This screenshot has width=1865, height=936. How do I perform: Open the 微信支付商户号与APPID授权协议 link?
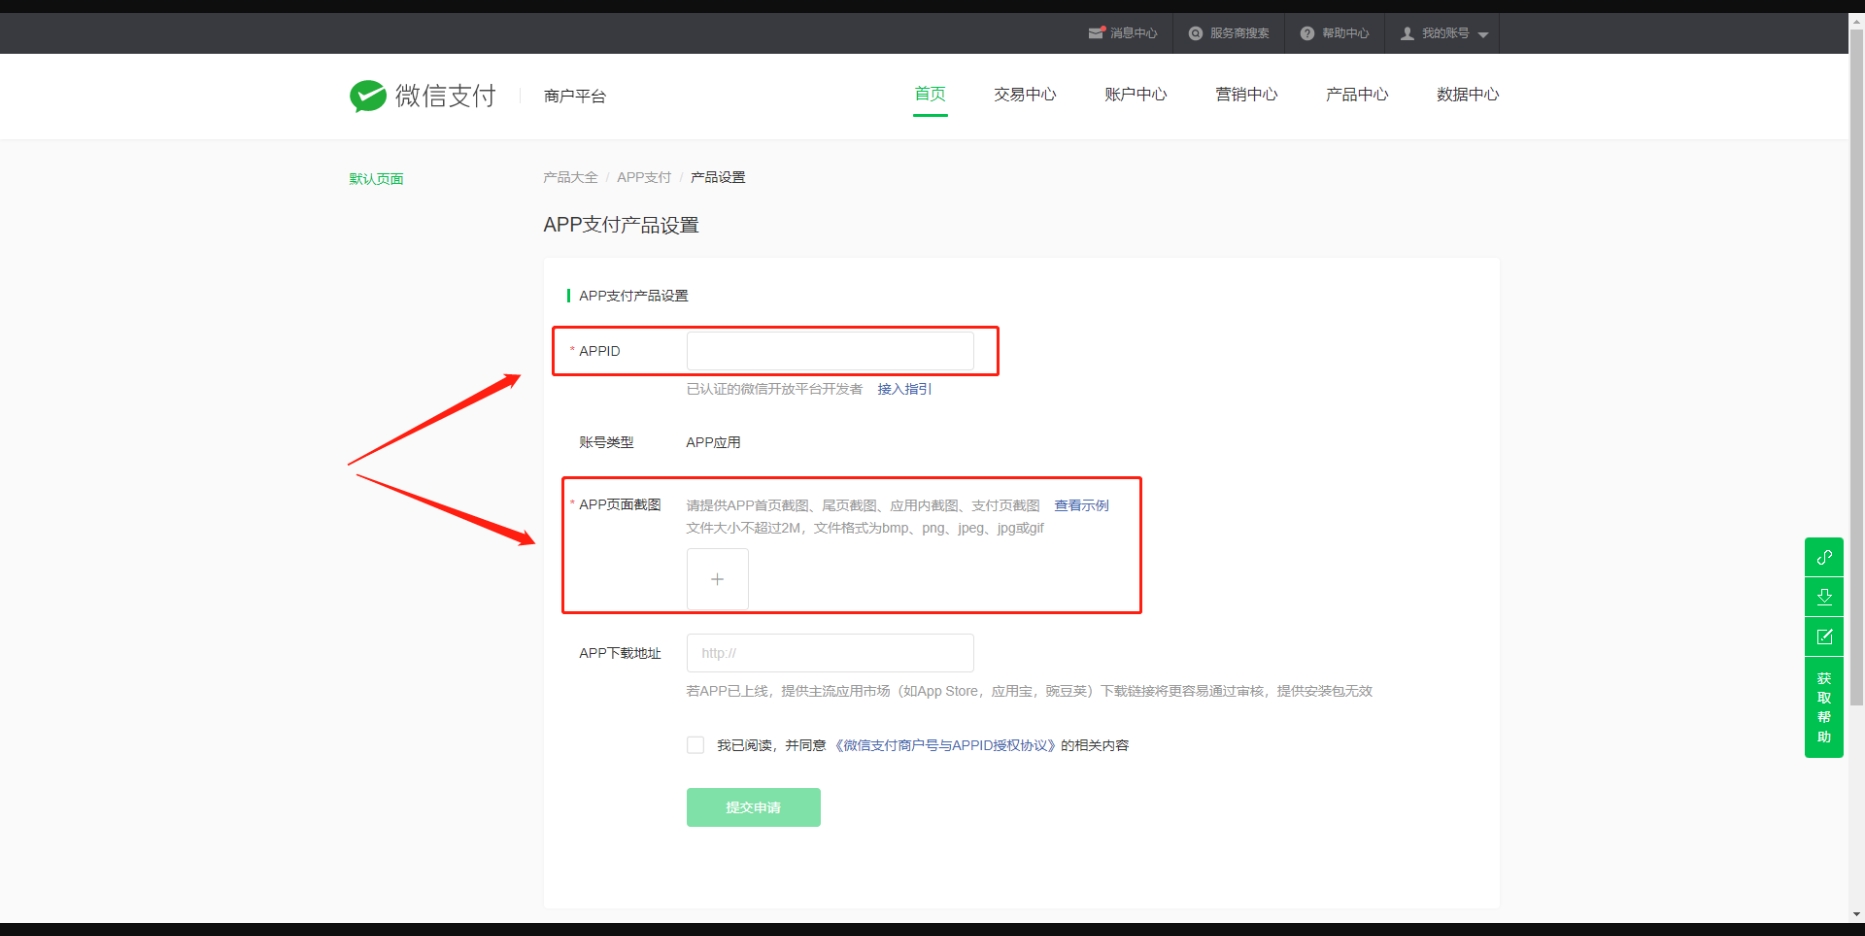[x=944, y=745]
